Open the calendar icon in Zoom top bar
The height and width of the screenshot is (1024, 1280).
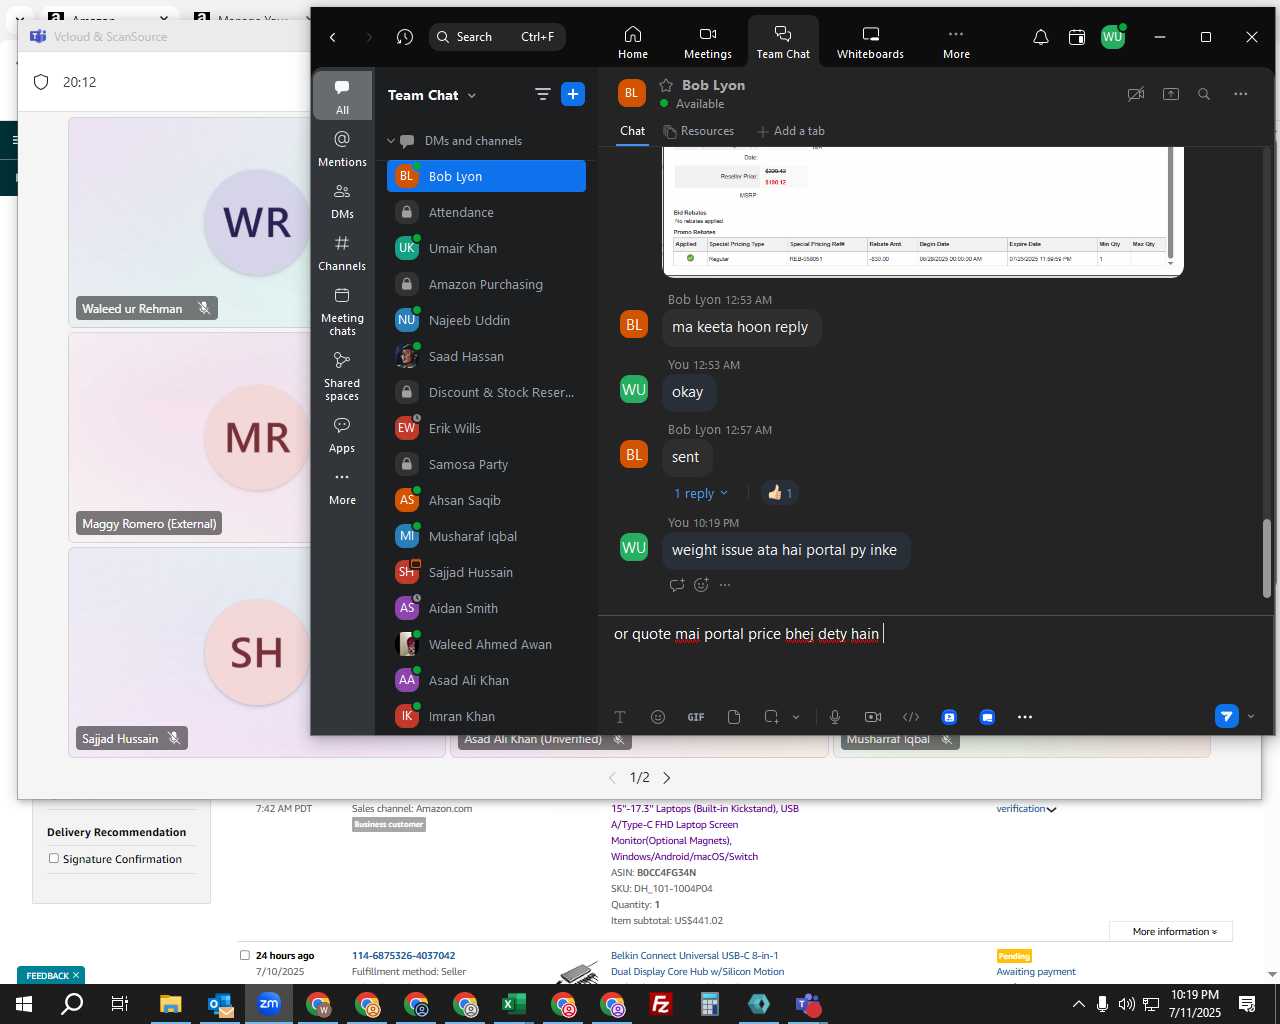[x=1077, y=37]
